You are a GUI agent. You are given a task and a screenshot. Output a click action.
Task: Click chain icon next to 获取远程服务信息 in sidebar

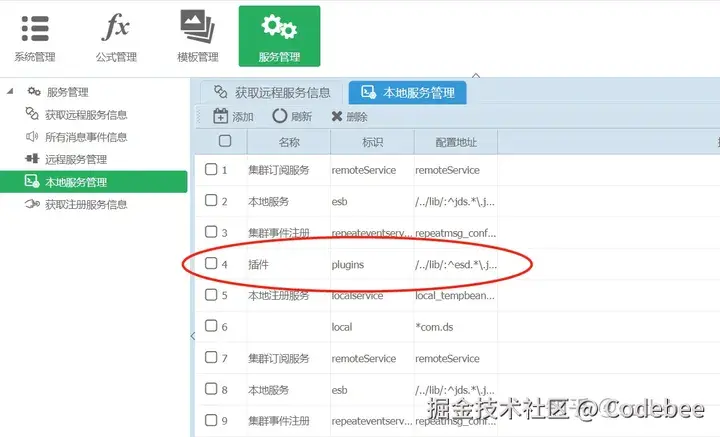[x=32, y=113]
